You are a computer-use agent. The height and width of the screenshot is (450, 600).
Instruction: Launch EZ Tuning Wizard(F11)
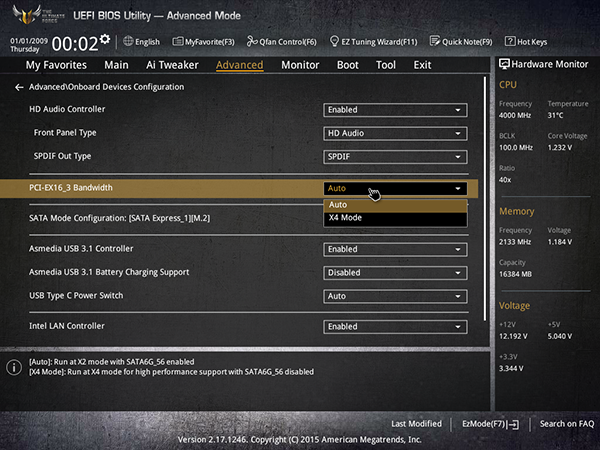click(x=373, y=41)
